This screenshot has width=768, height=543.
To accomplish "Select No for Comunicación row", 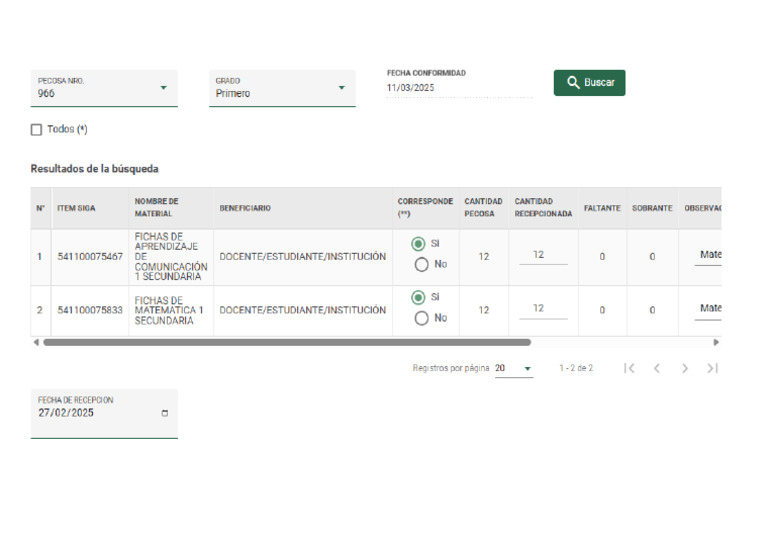I will (421, 265).
